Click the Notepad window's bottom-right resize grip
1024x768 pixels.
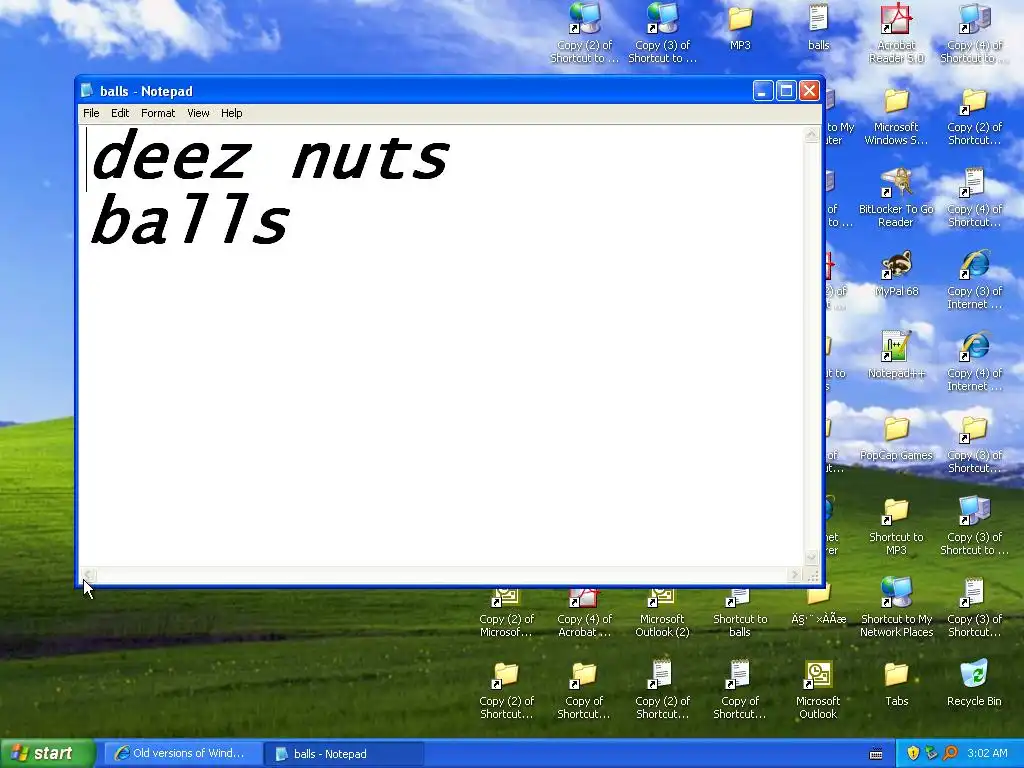click(x=812, y=575)
